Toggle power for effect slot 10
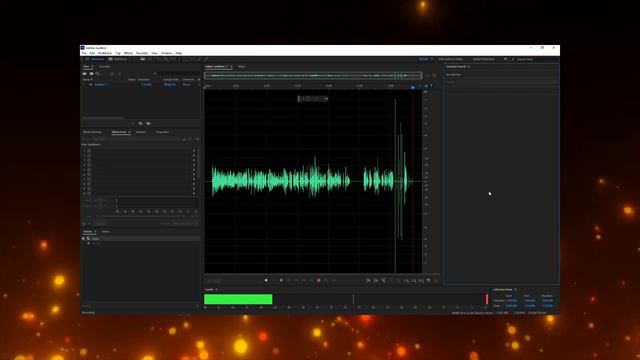The image size is (640, 360). pyautogui.click(x=89, y=193)
